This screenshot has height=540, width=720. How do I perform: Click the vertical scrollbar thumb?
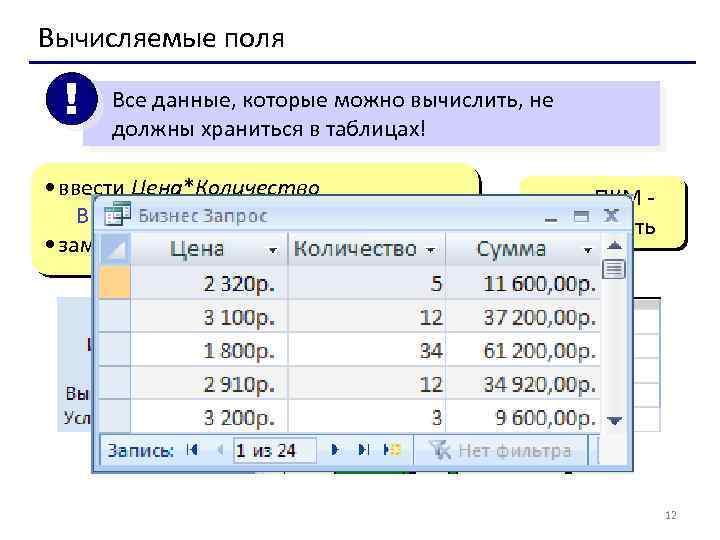(614, 269)
